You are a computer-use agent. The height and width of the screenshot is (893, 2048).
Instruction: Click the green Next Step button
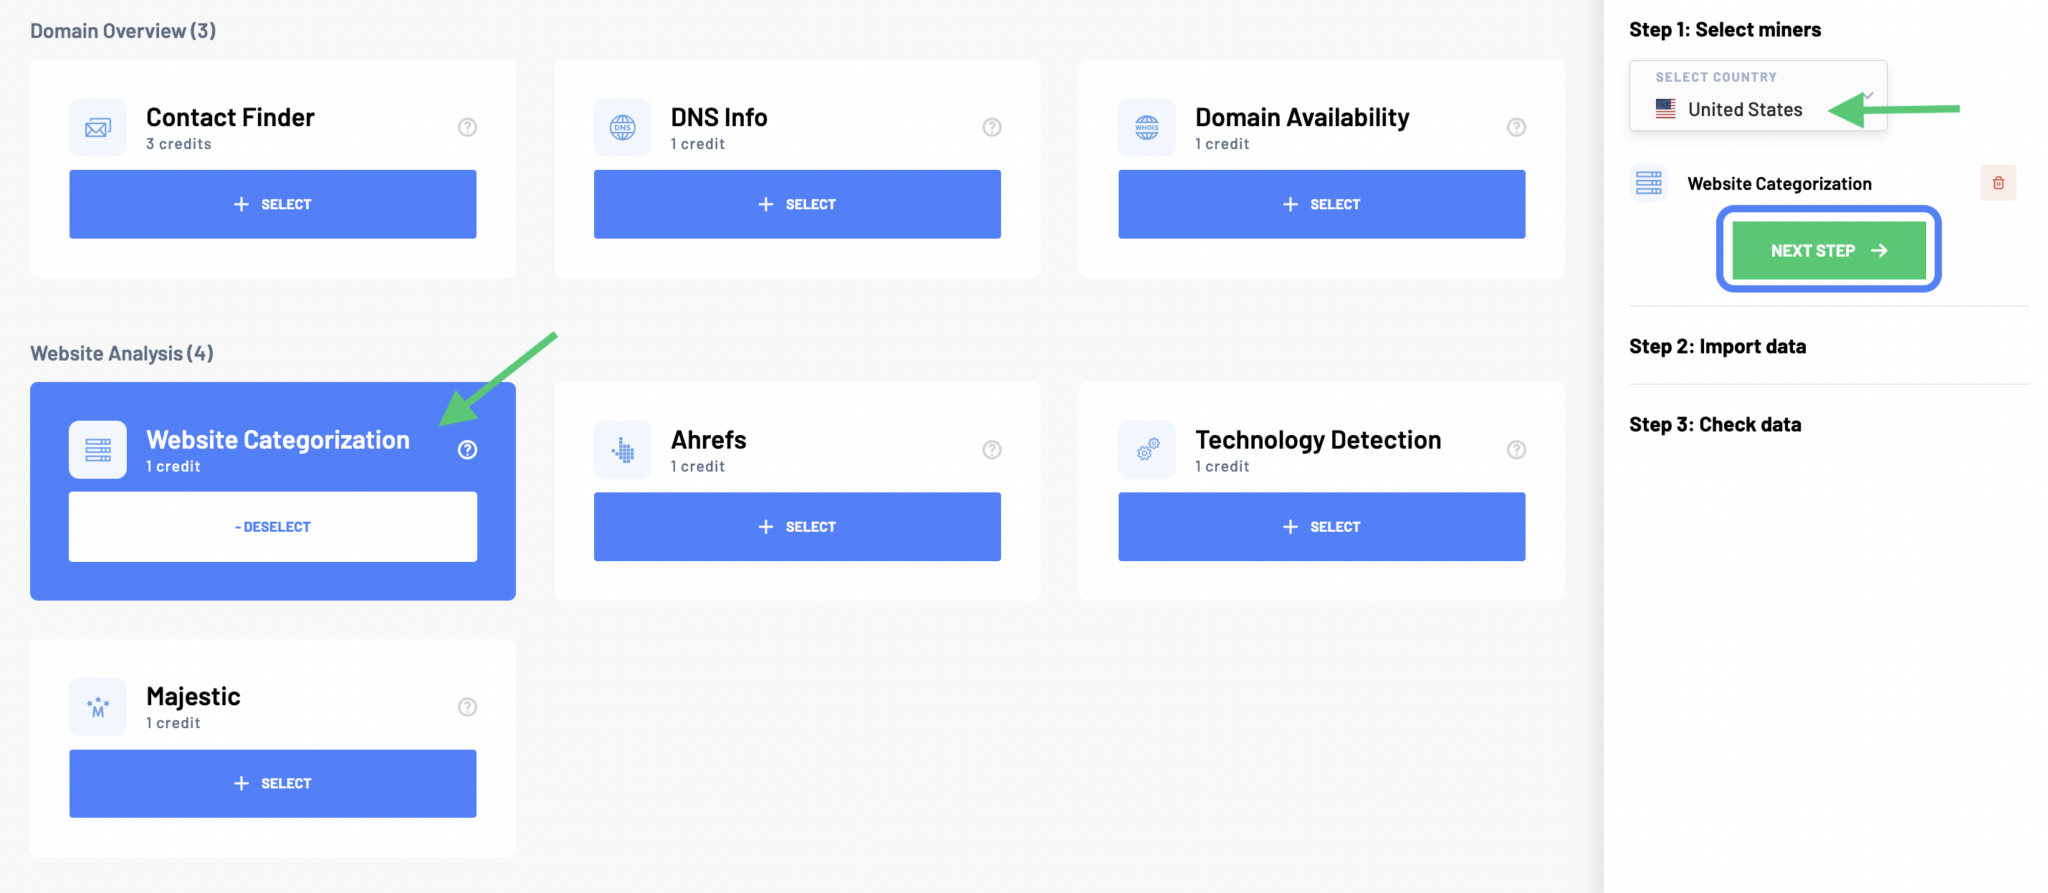pos(1827,250)
